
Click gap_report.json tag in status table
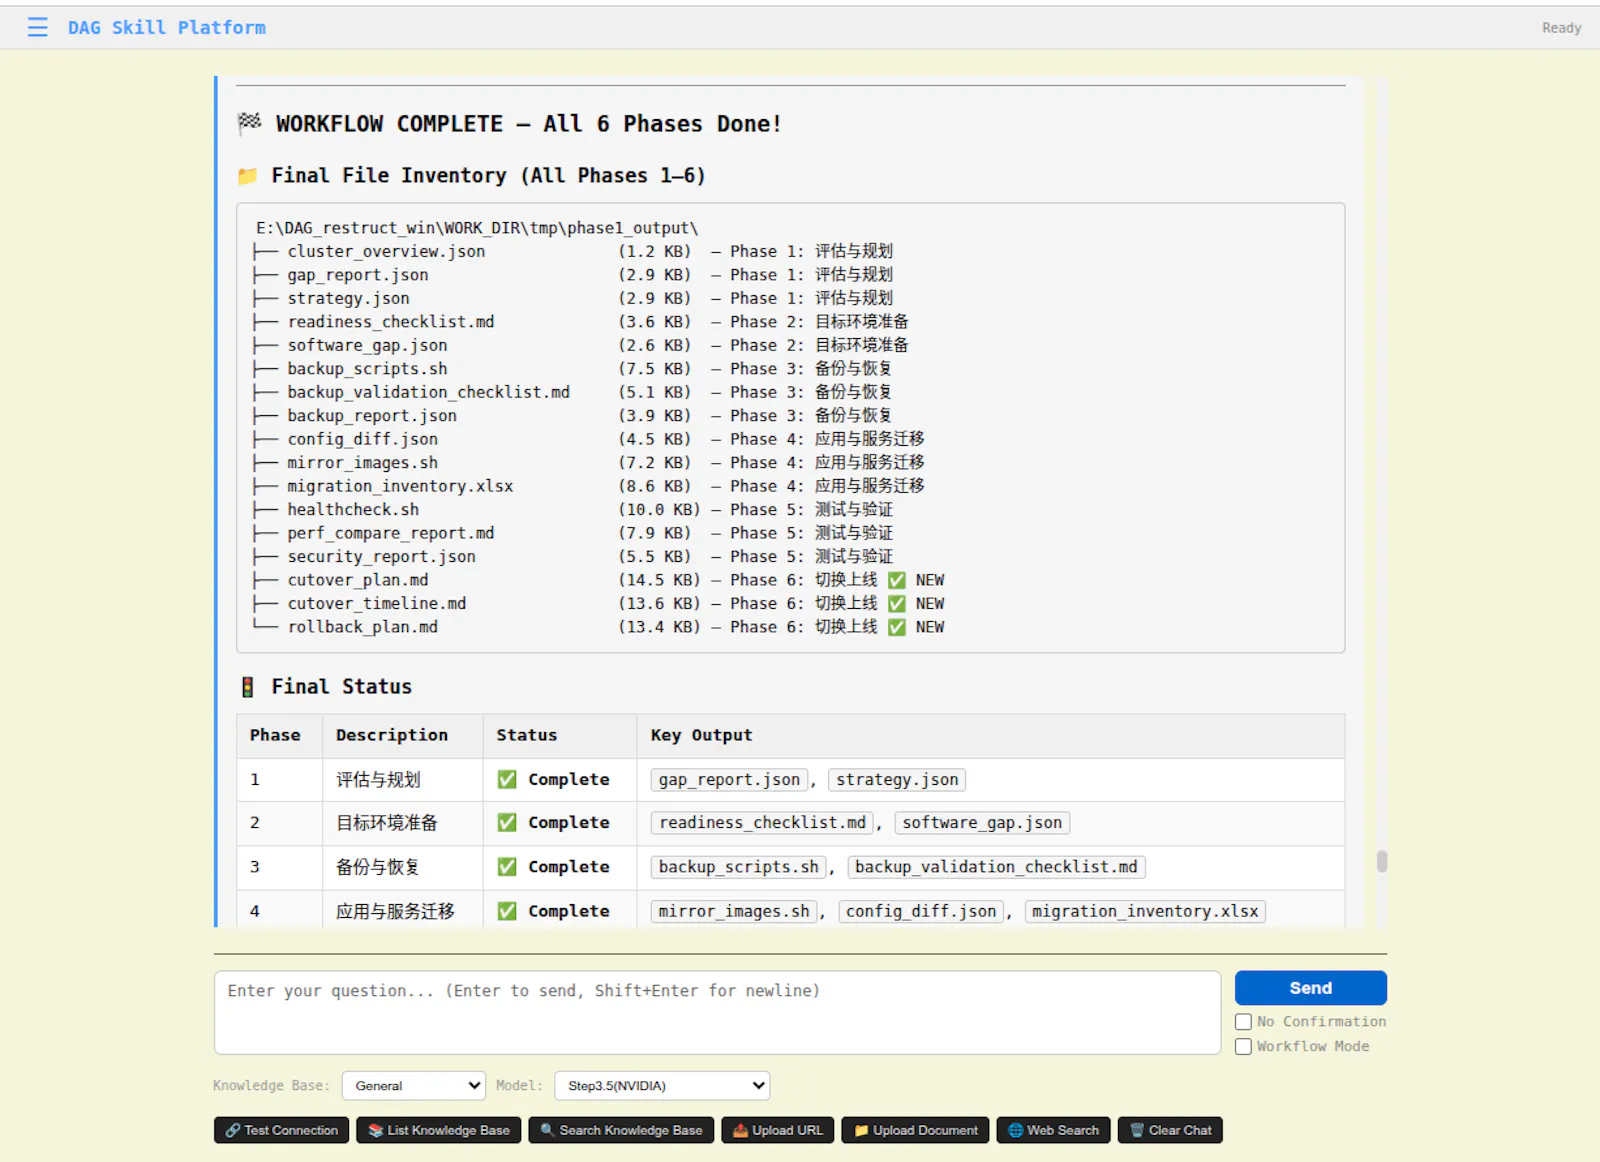(x=729, y=780)
